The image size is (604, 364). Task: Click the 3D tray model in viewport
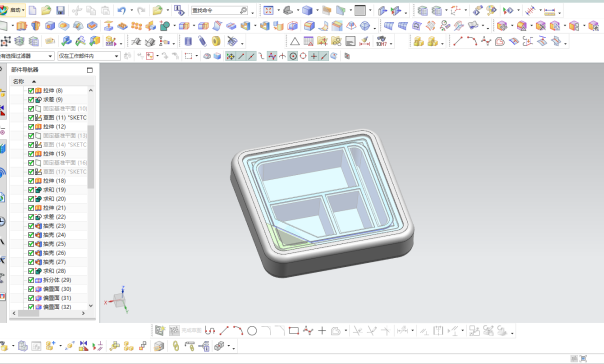click(322, 203)
